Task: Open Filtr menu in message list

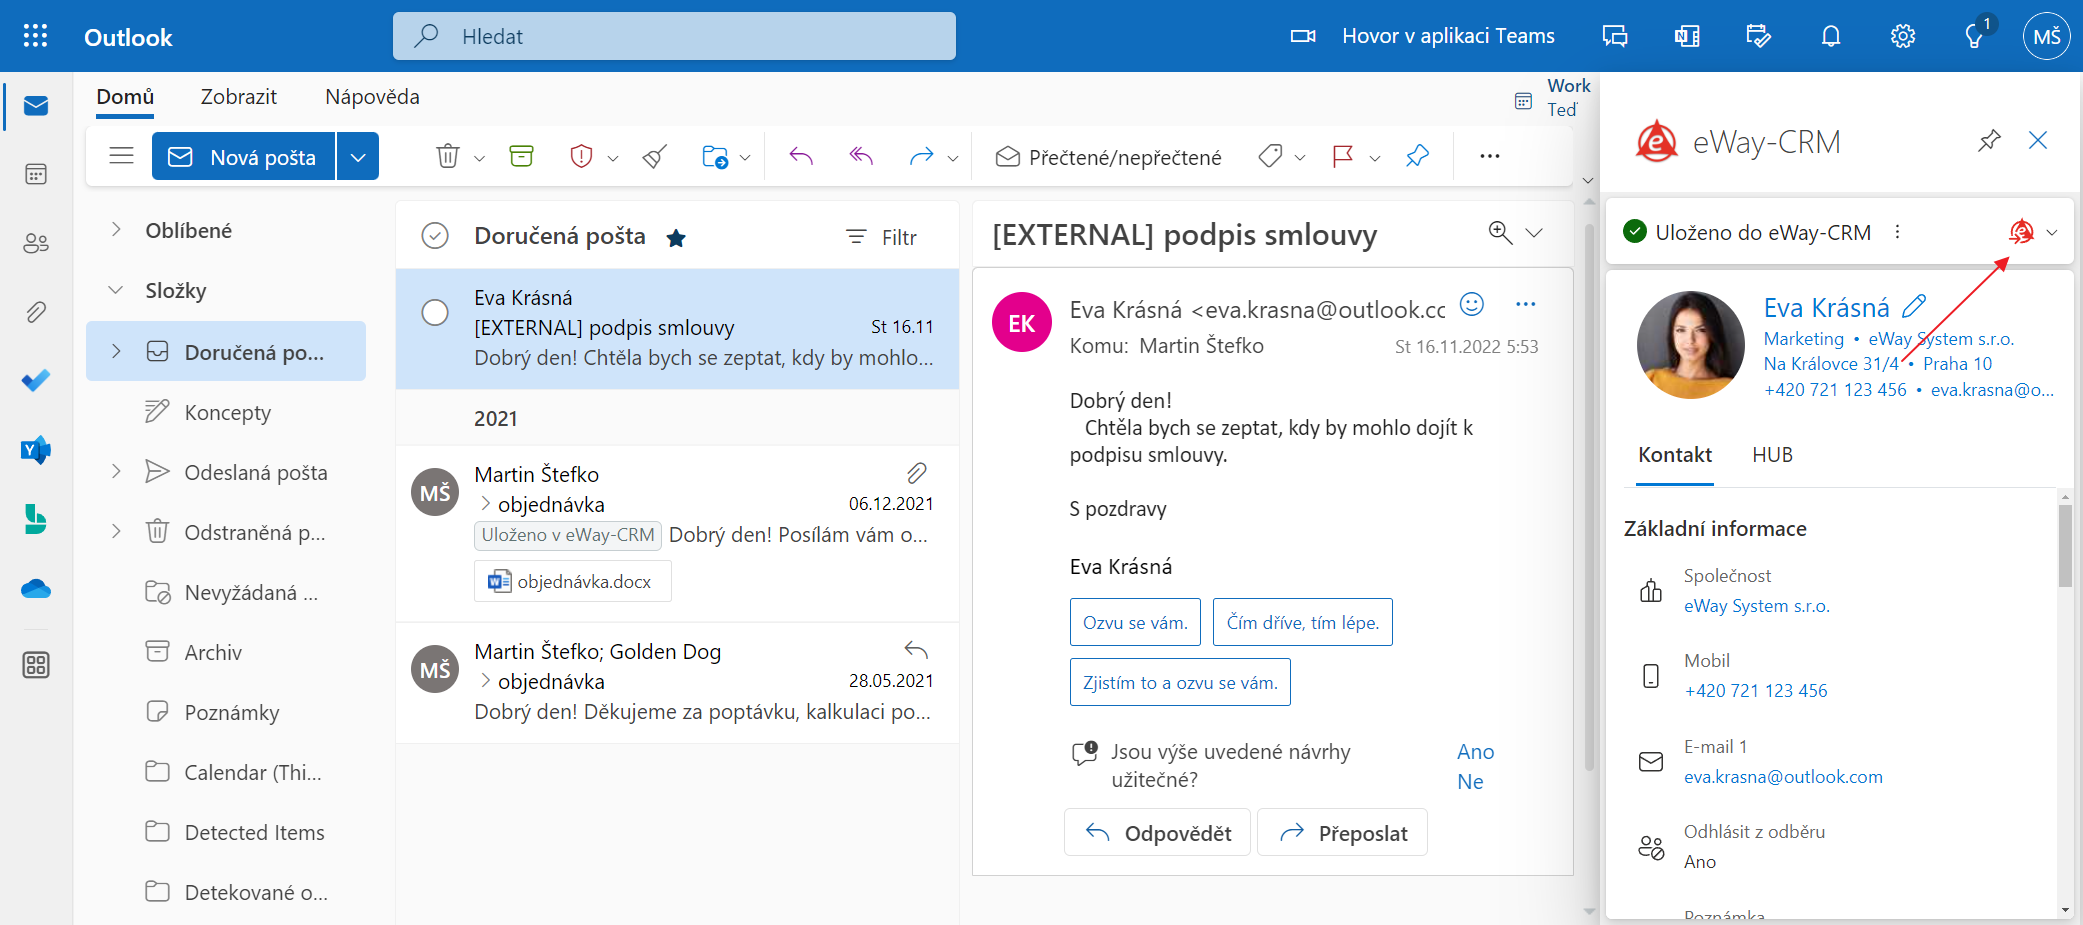Action: (882, 237)
